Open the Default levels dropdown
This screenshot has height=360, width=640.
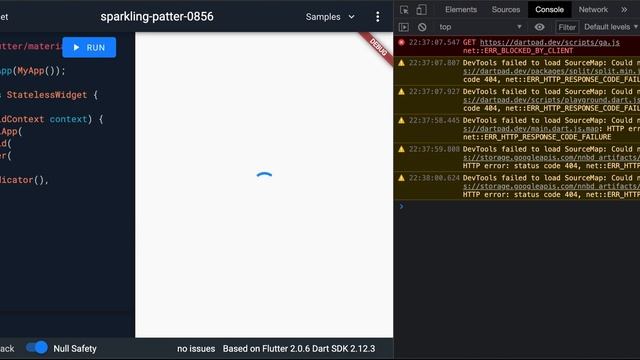tap(611, 27)
